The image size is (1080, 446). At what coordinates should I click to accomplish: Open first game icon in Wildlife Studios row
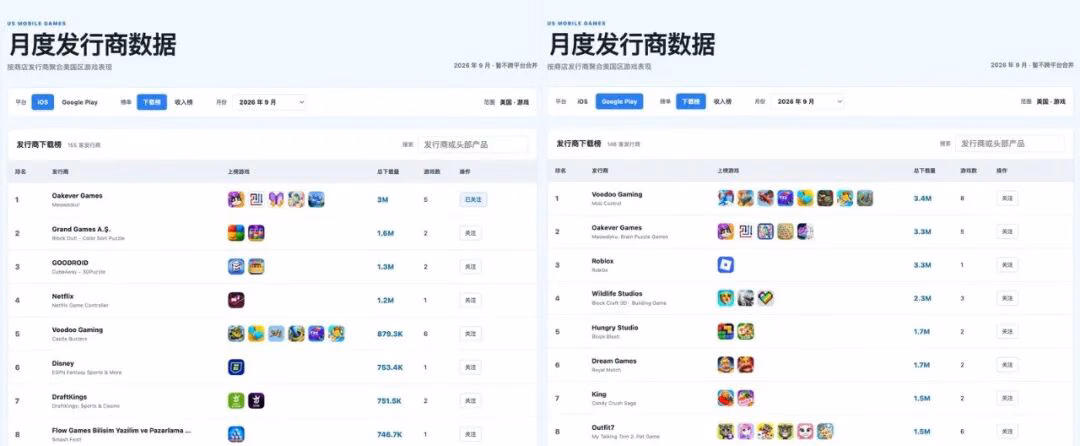[x=725, y=298]
